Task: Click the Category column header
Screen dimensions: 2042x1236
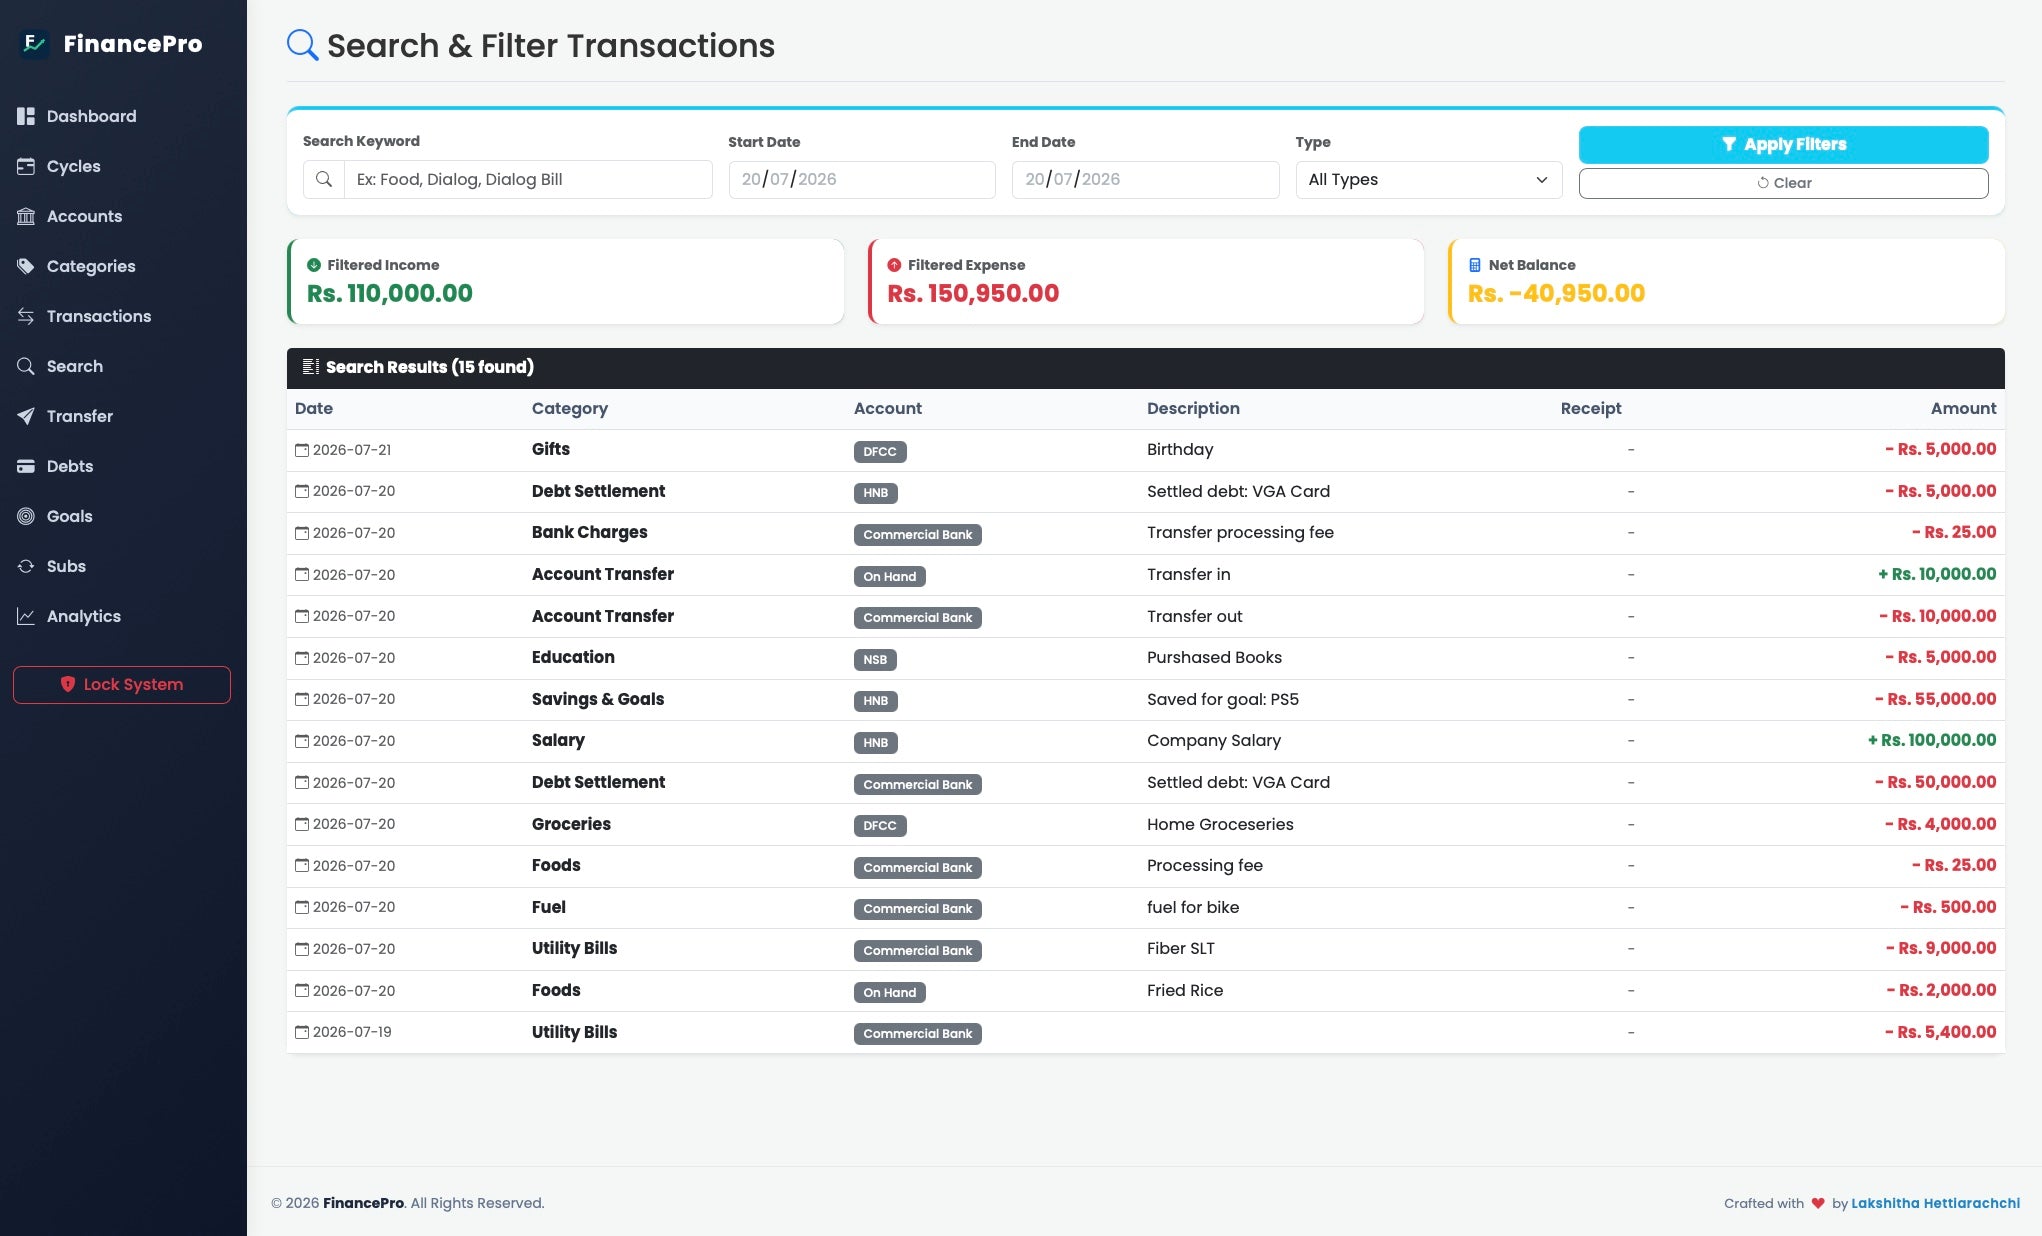Action: pyautogui.click(x=570, y=408)
